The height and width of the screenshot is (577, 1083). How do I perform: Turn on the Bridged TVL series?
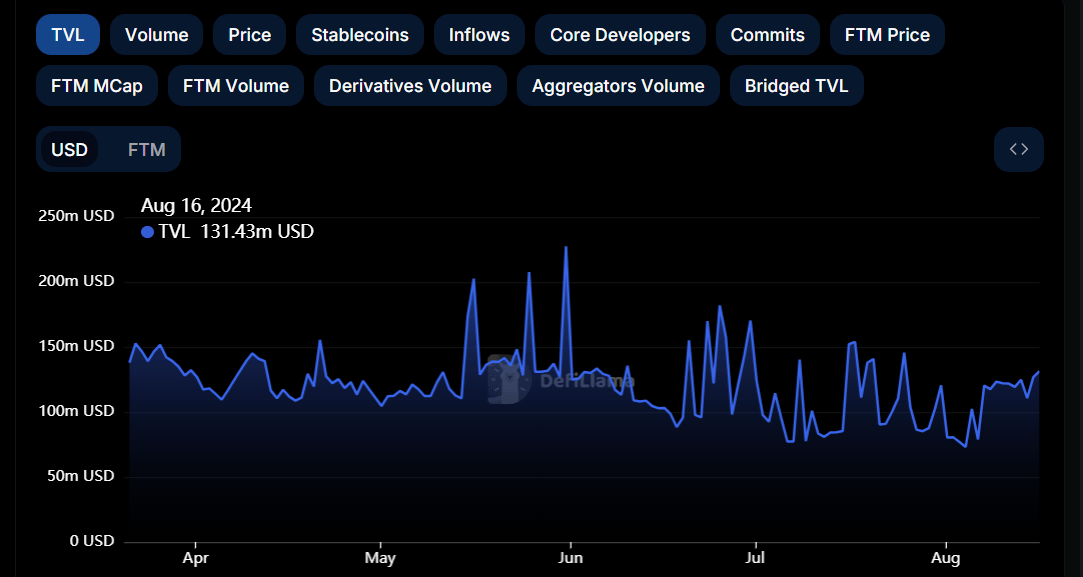(796, 86)
